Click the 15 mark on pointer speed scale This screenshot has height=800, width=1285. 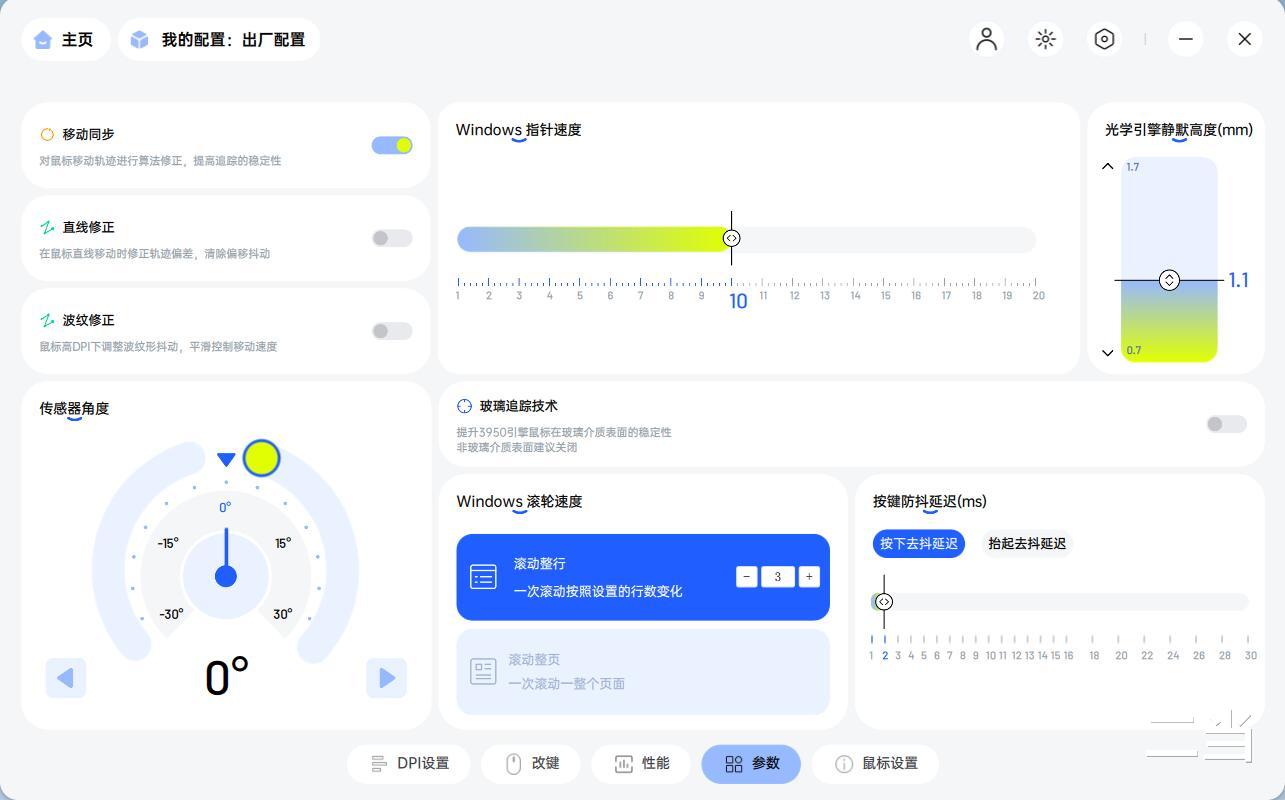point(885,295)
